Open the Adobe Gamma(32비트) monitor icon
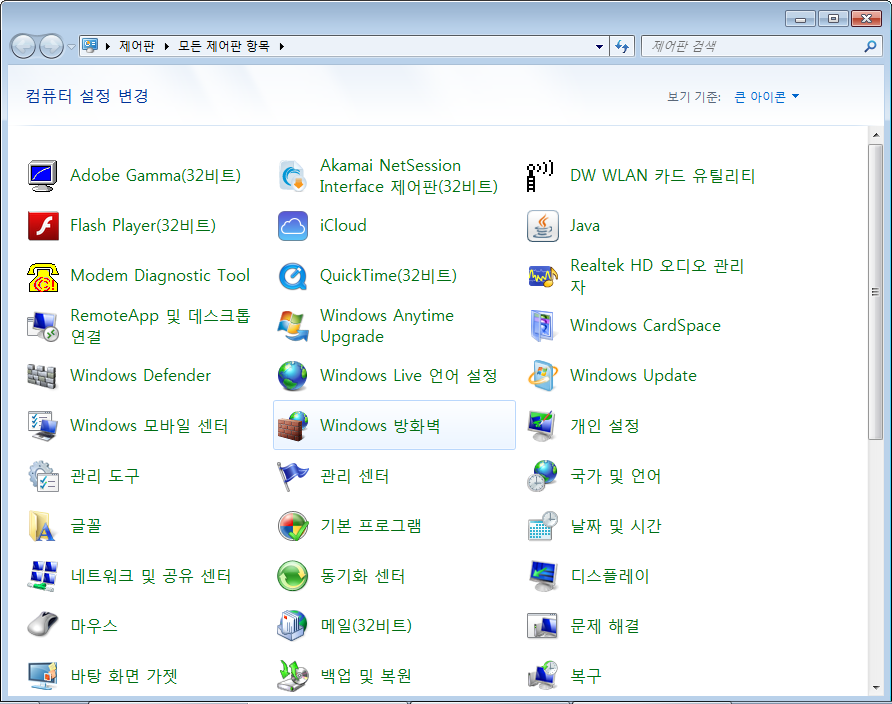 43,176
